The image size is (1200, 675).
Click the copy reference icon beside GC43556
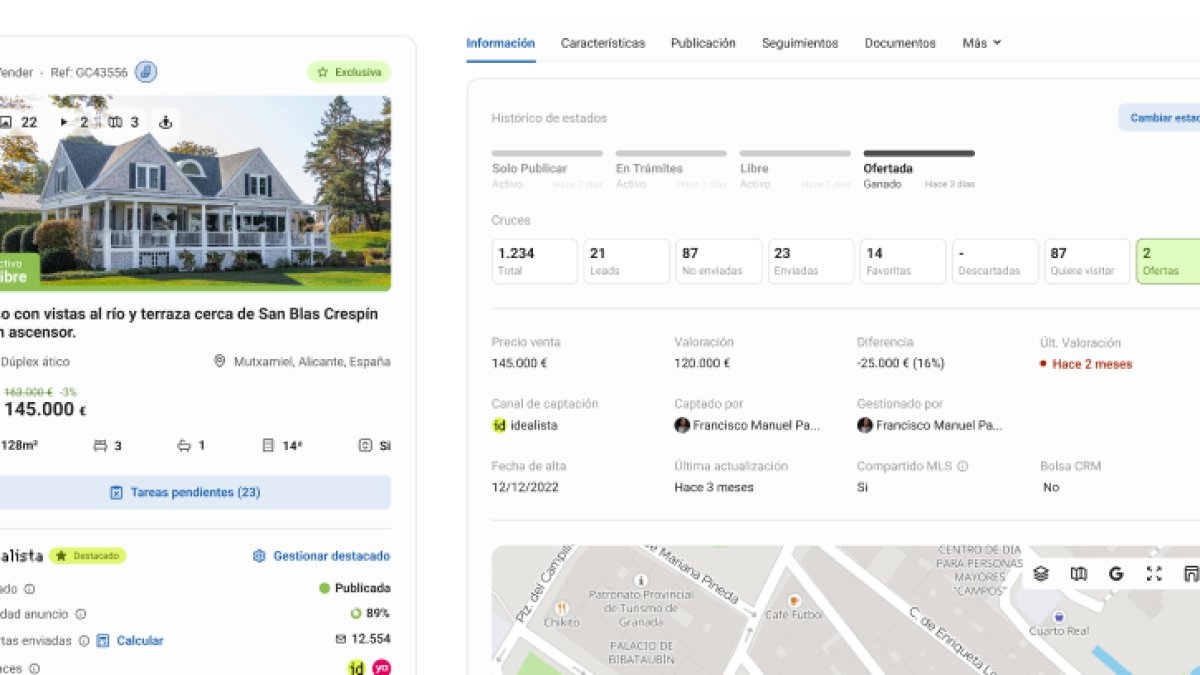pyautogui.click(x=146, y=72)
